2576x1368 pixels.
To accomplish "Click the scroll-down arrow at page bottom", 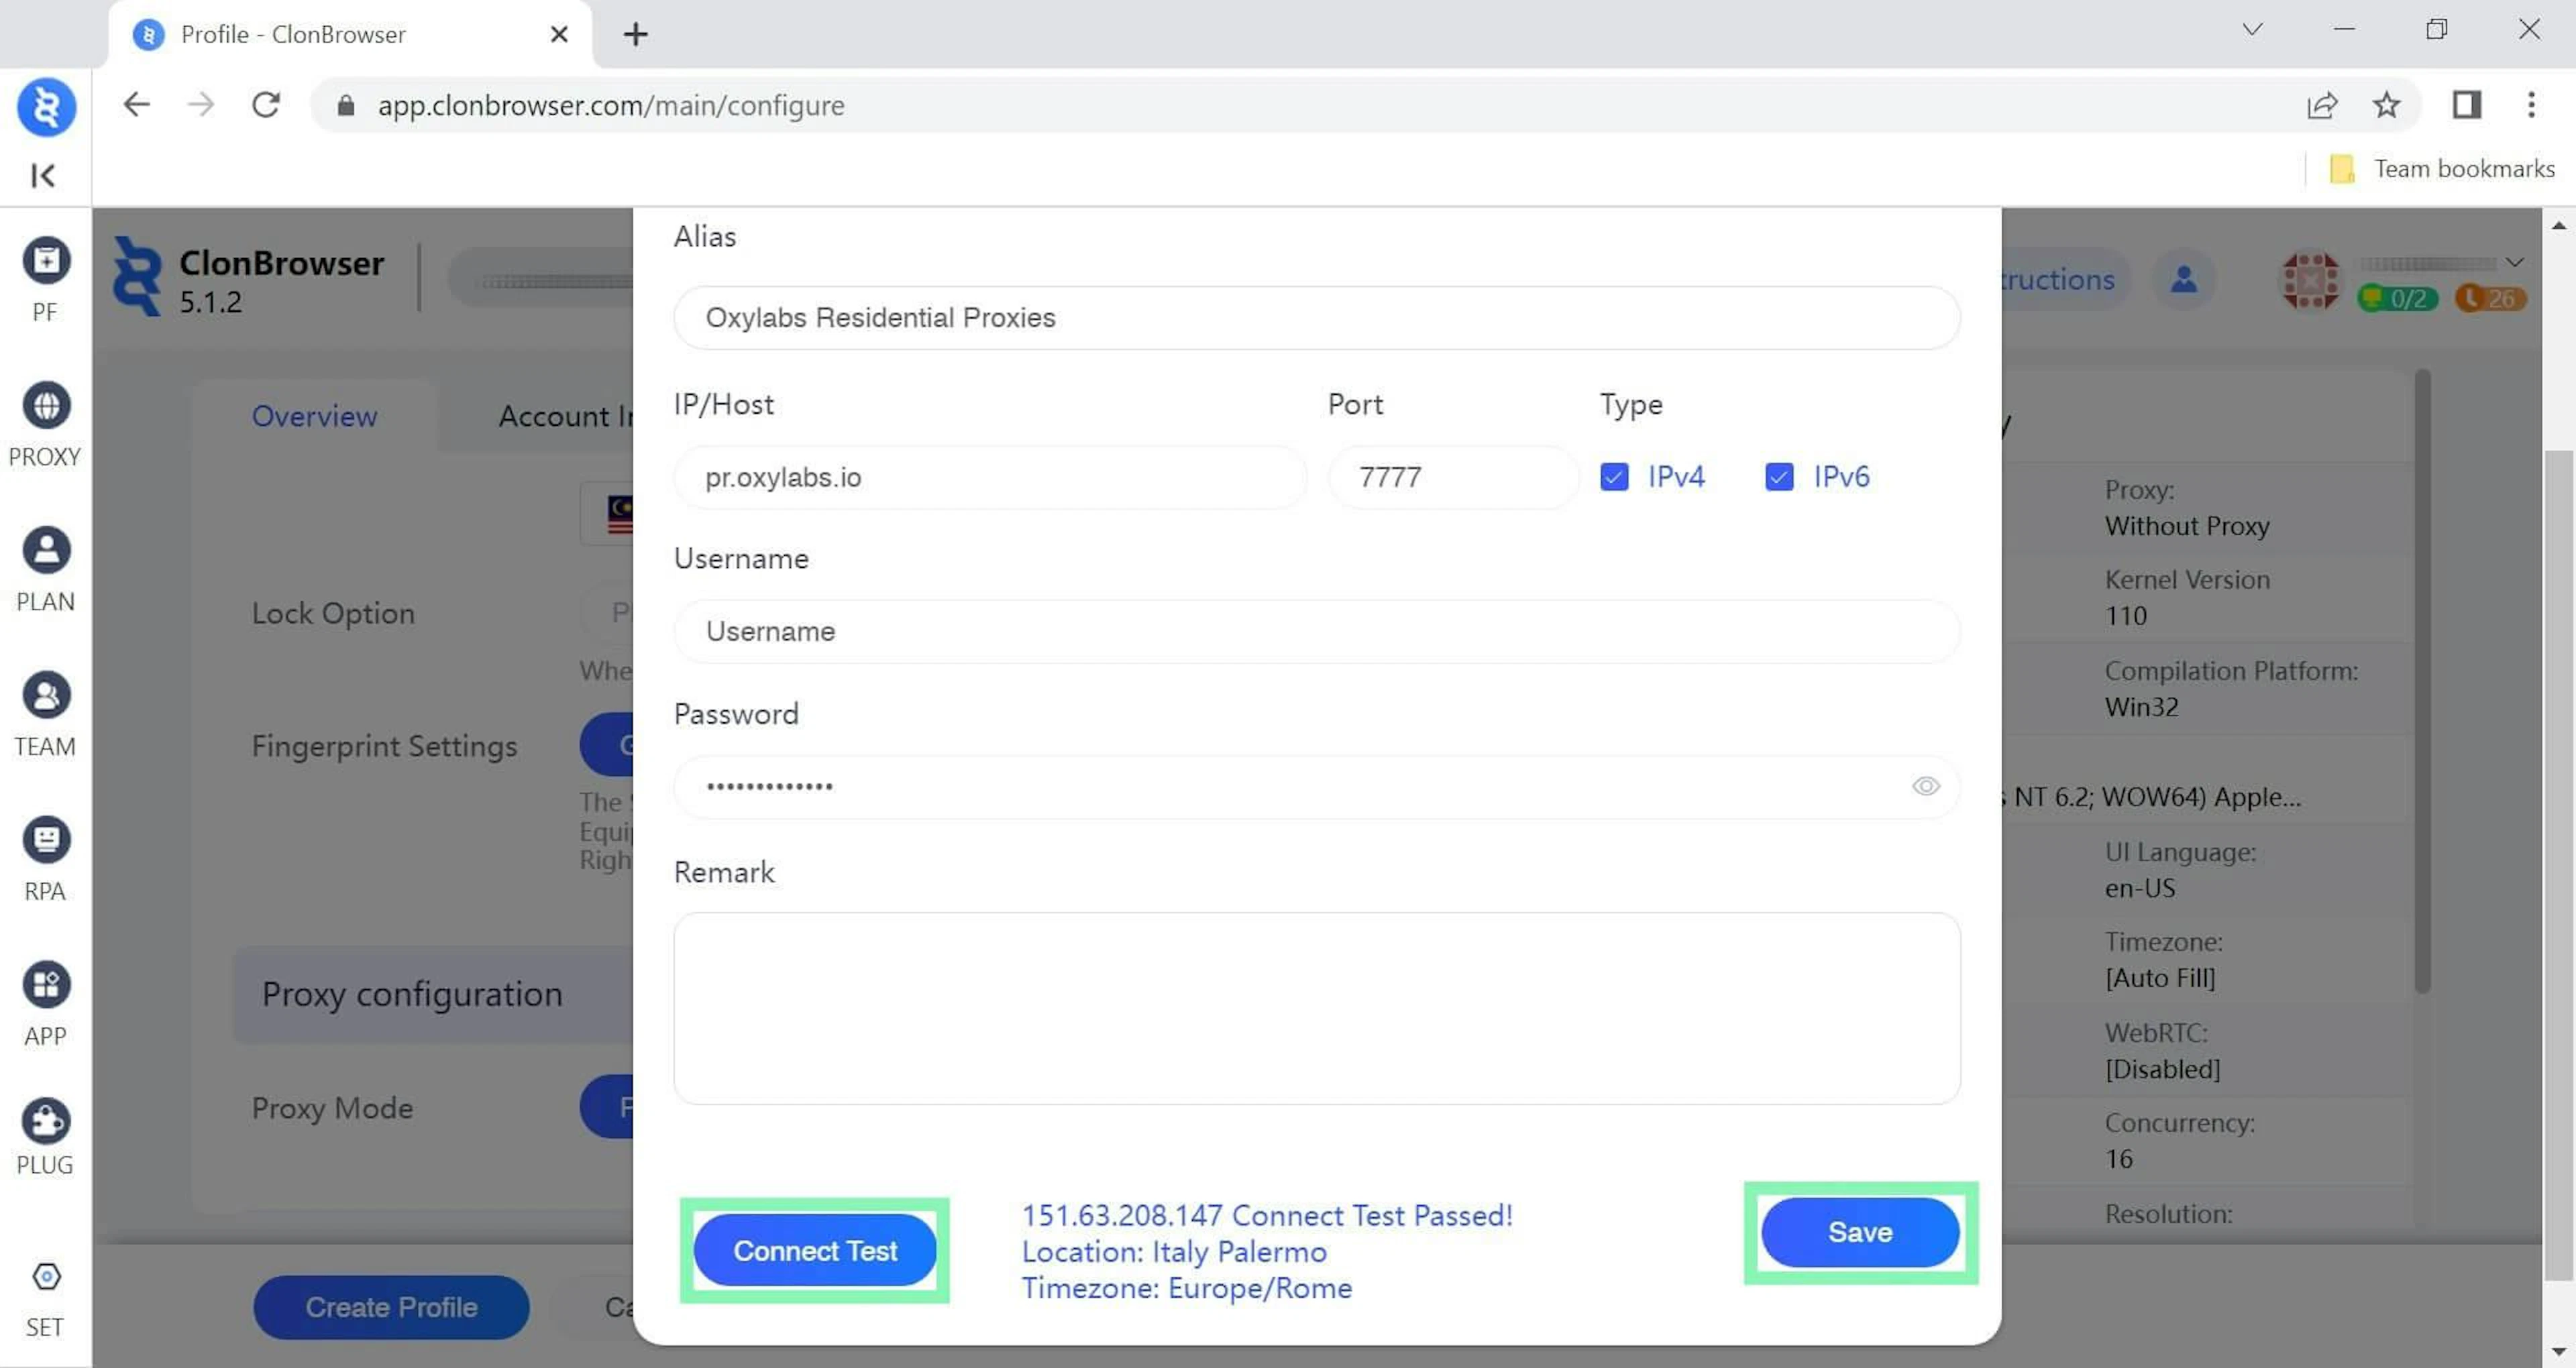I will (x=2558, y=1353).
